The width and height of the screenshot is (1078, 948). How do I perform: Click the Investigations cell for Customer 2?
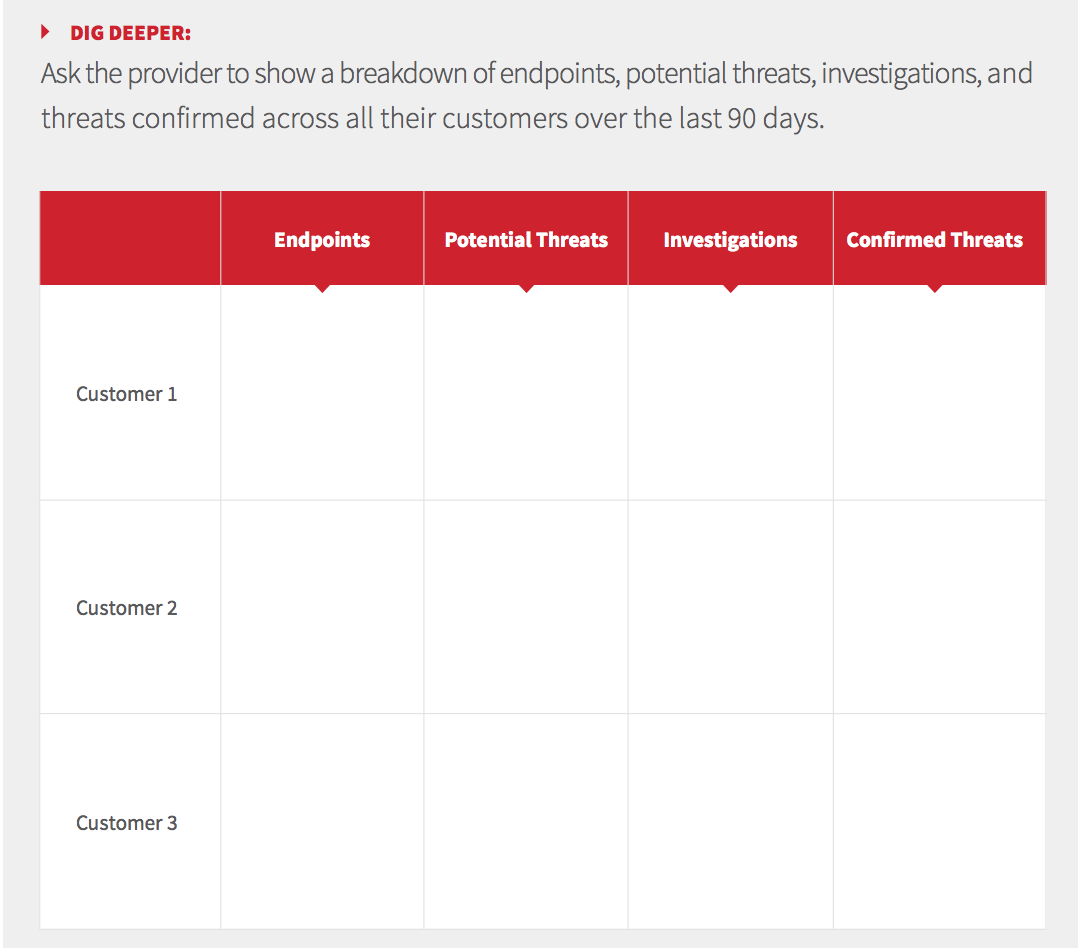[x=730, y=608]
